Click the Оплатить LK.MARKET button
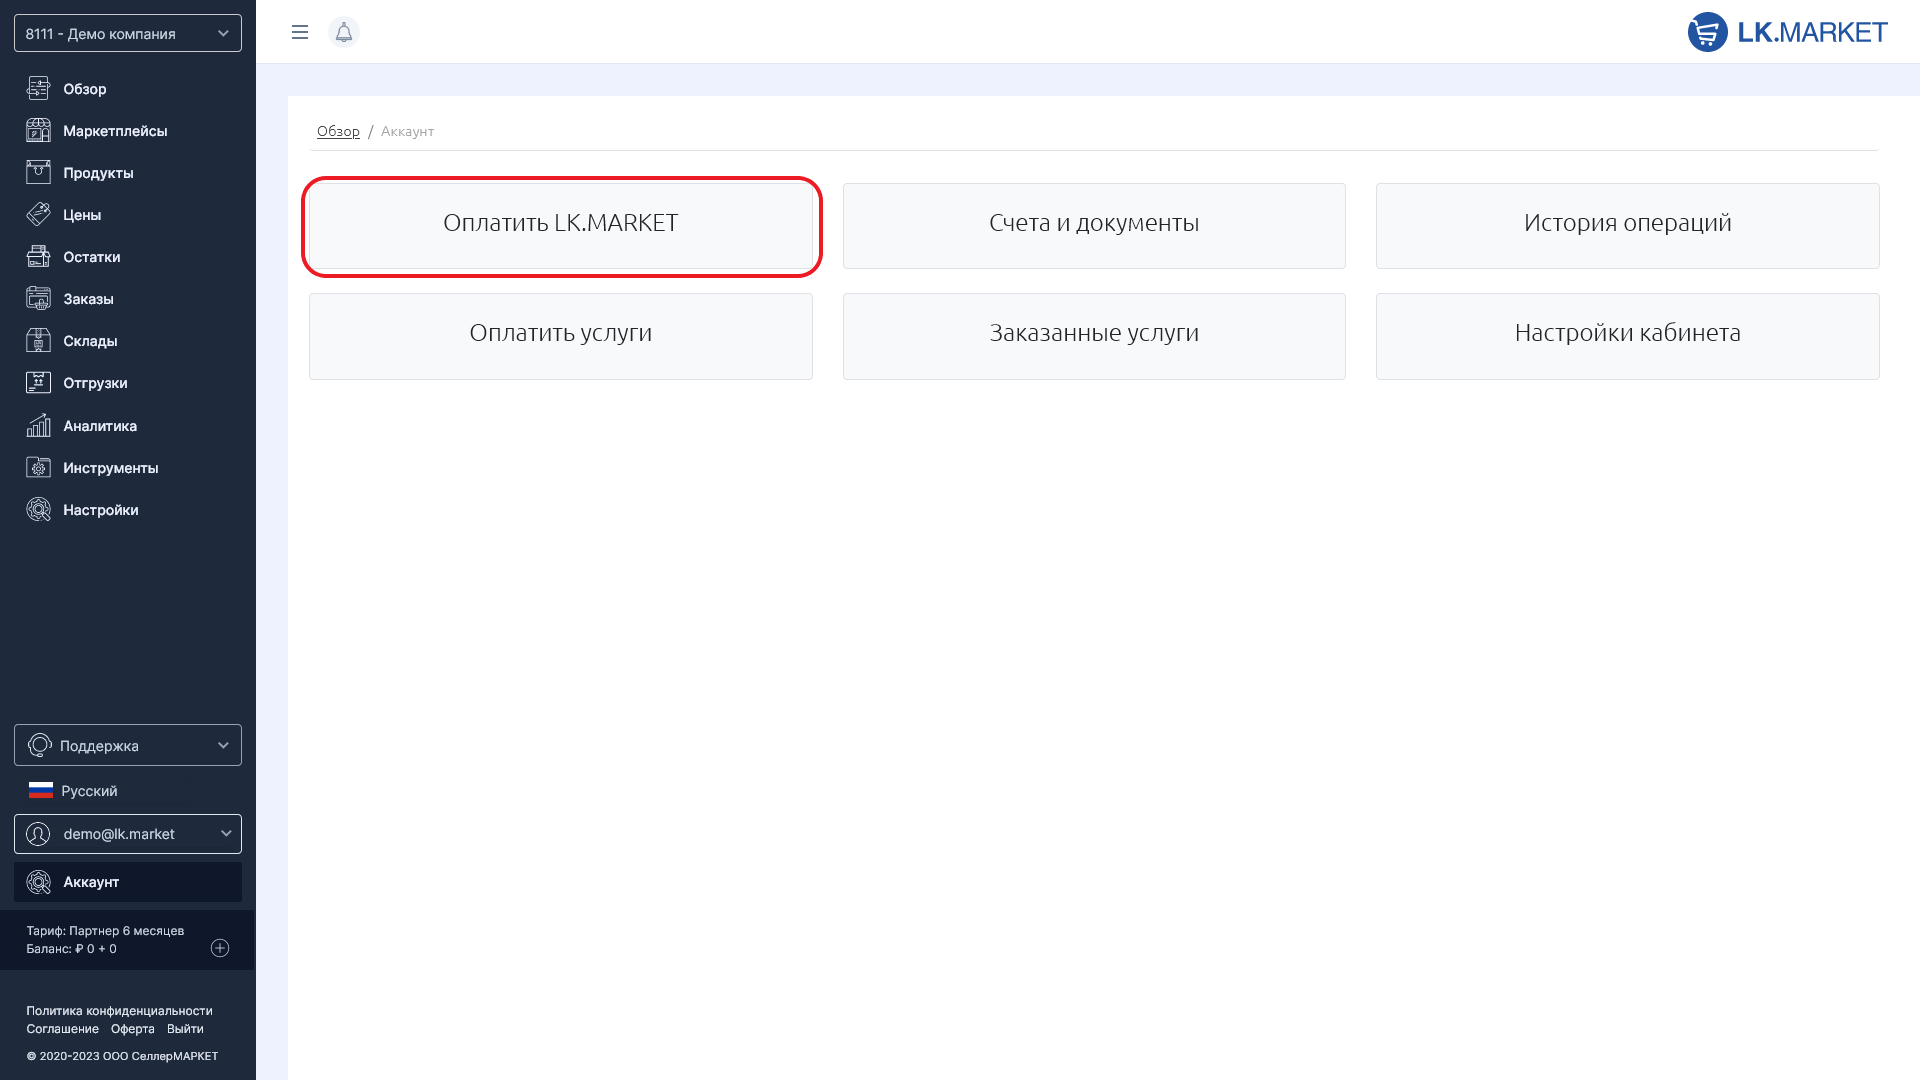 [561, 226]
